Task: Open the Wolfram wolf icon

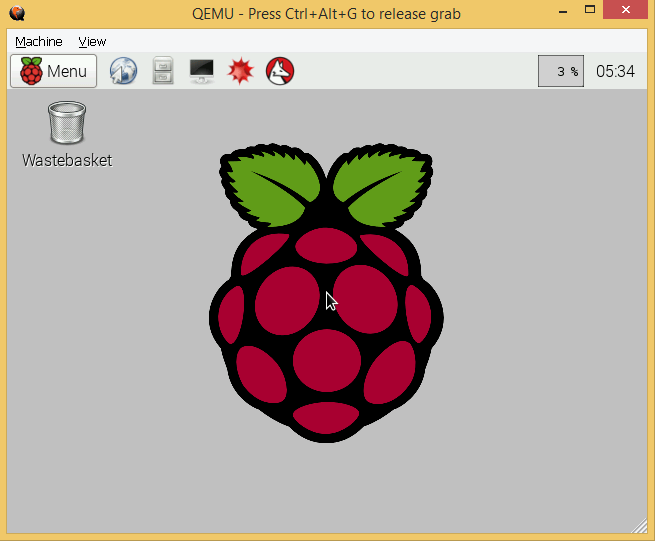Action: (x=280, y=71)
